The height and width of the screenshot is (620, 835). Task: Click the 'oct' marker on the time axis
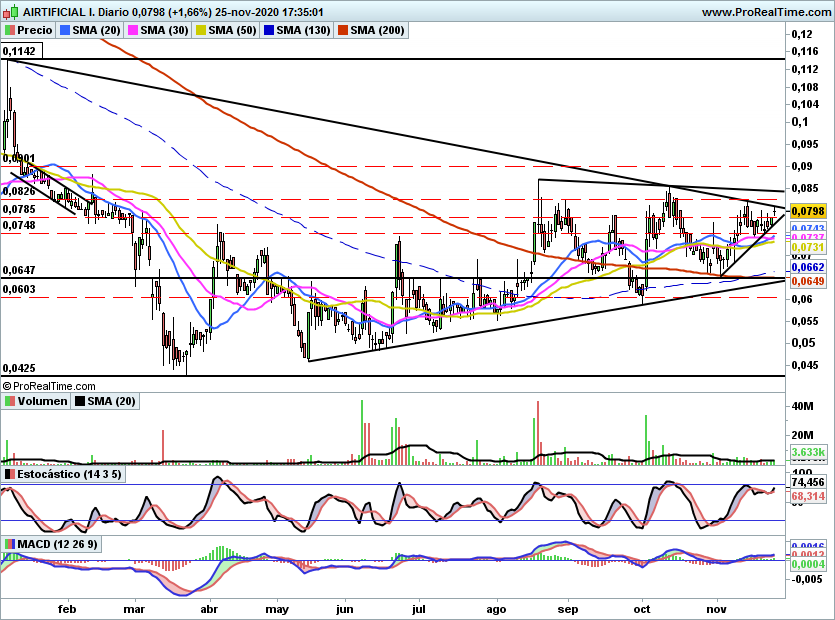[642, 609]
